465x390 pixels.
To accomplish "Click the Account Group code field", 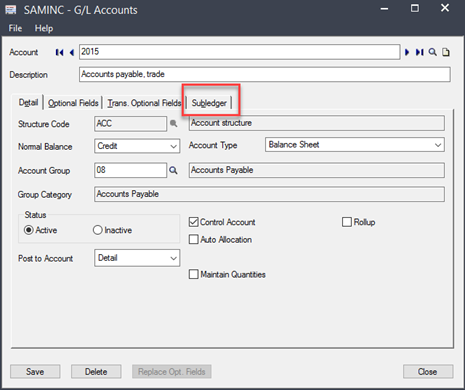I will tap(130, 170).
